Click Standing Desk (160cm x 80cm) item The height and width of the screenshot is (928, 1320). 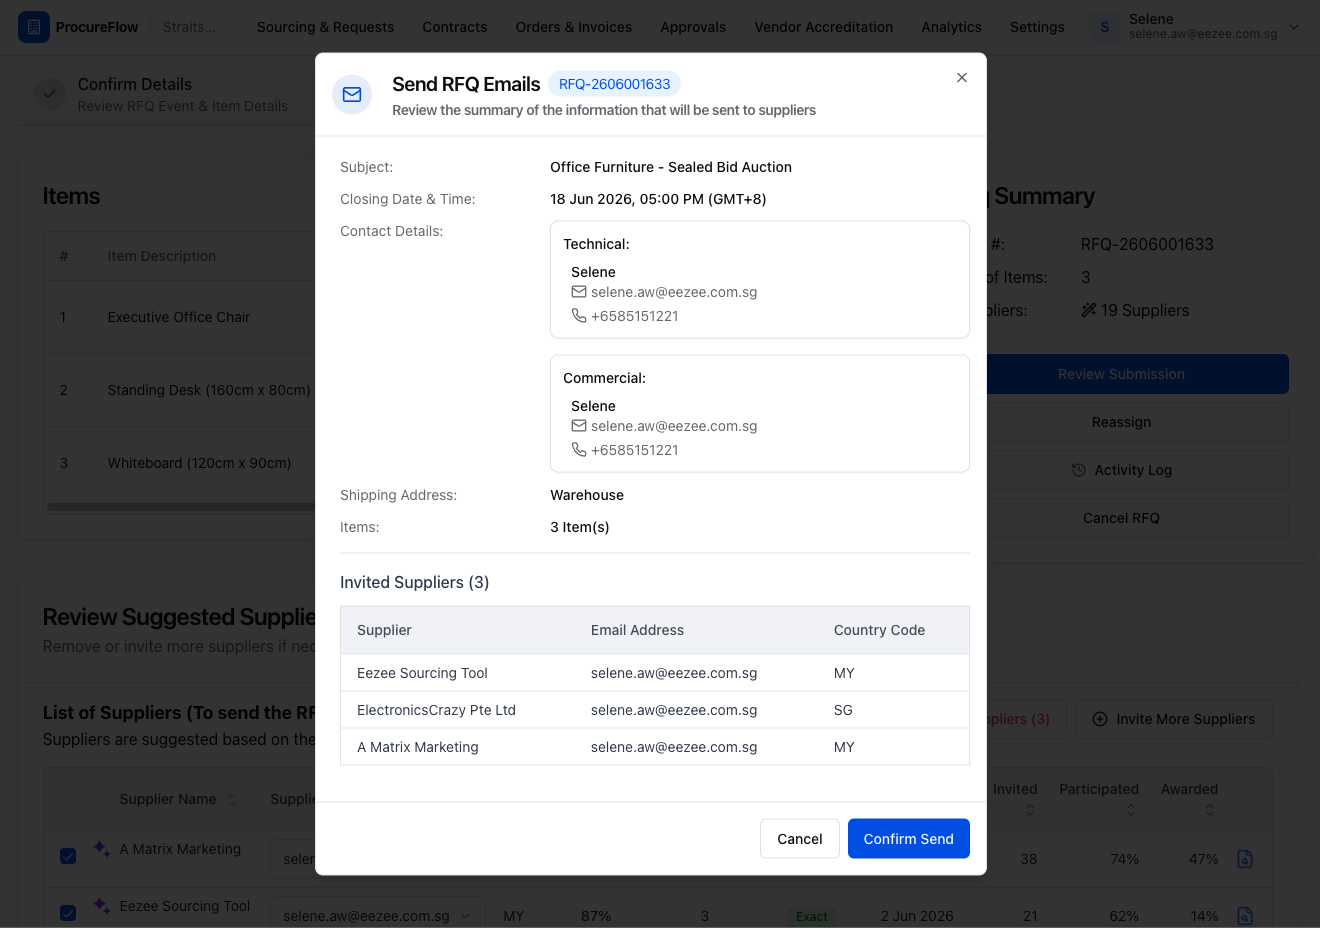click(209, 390)
